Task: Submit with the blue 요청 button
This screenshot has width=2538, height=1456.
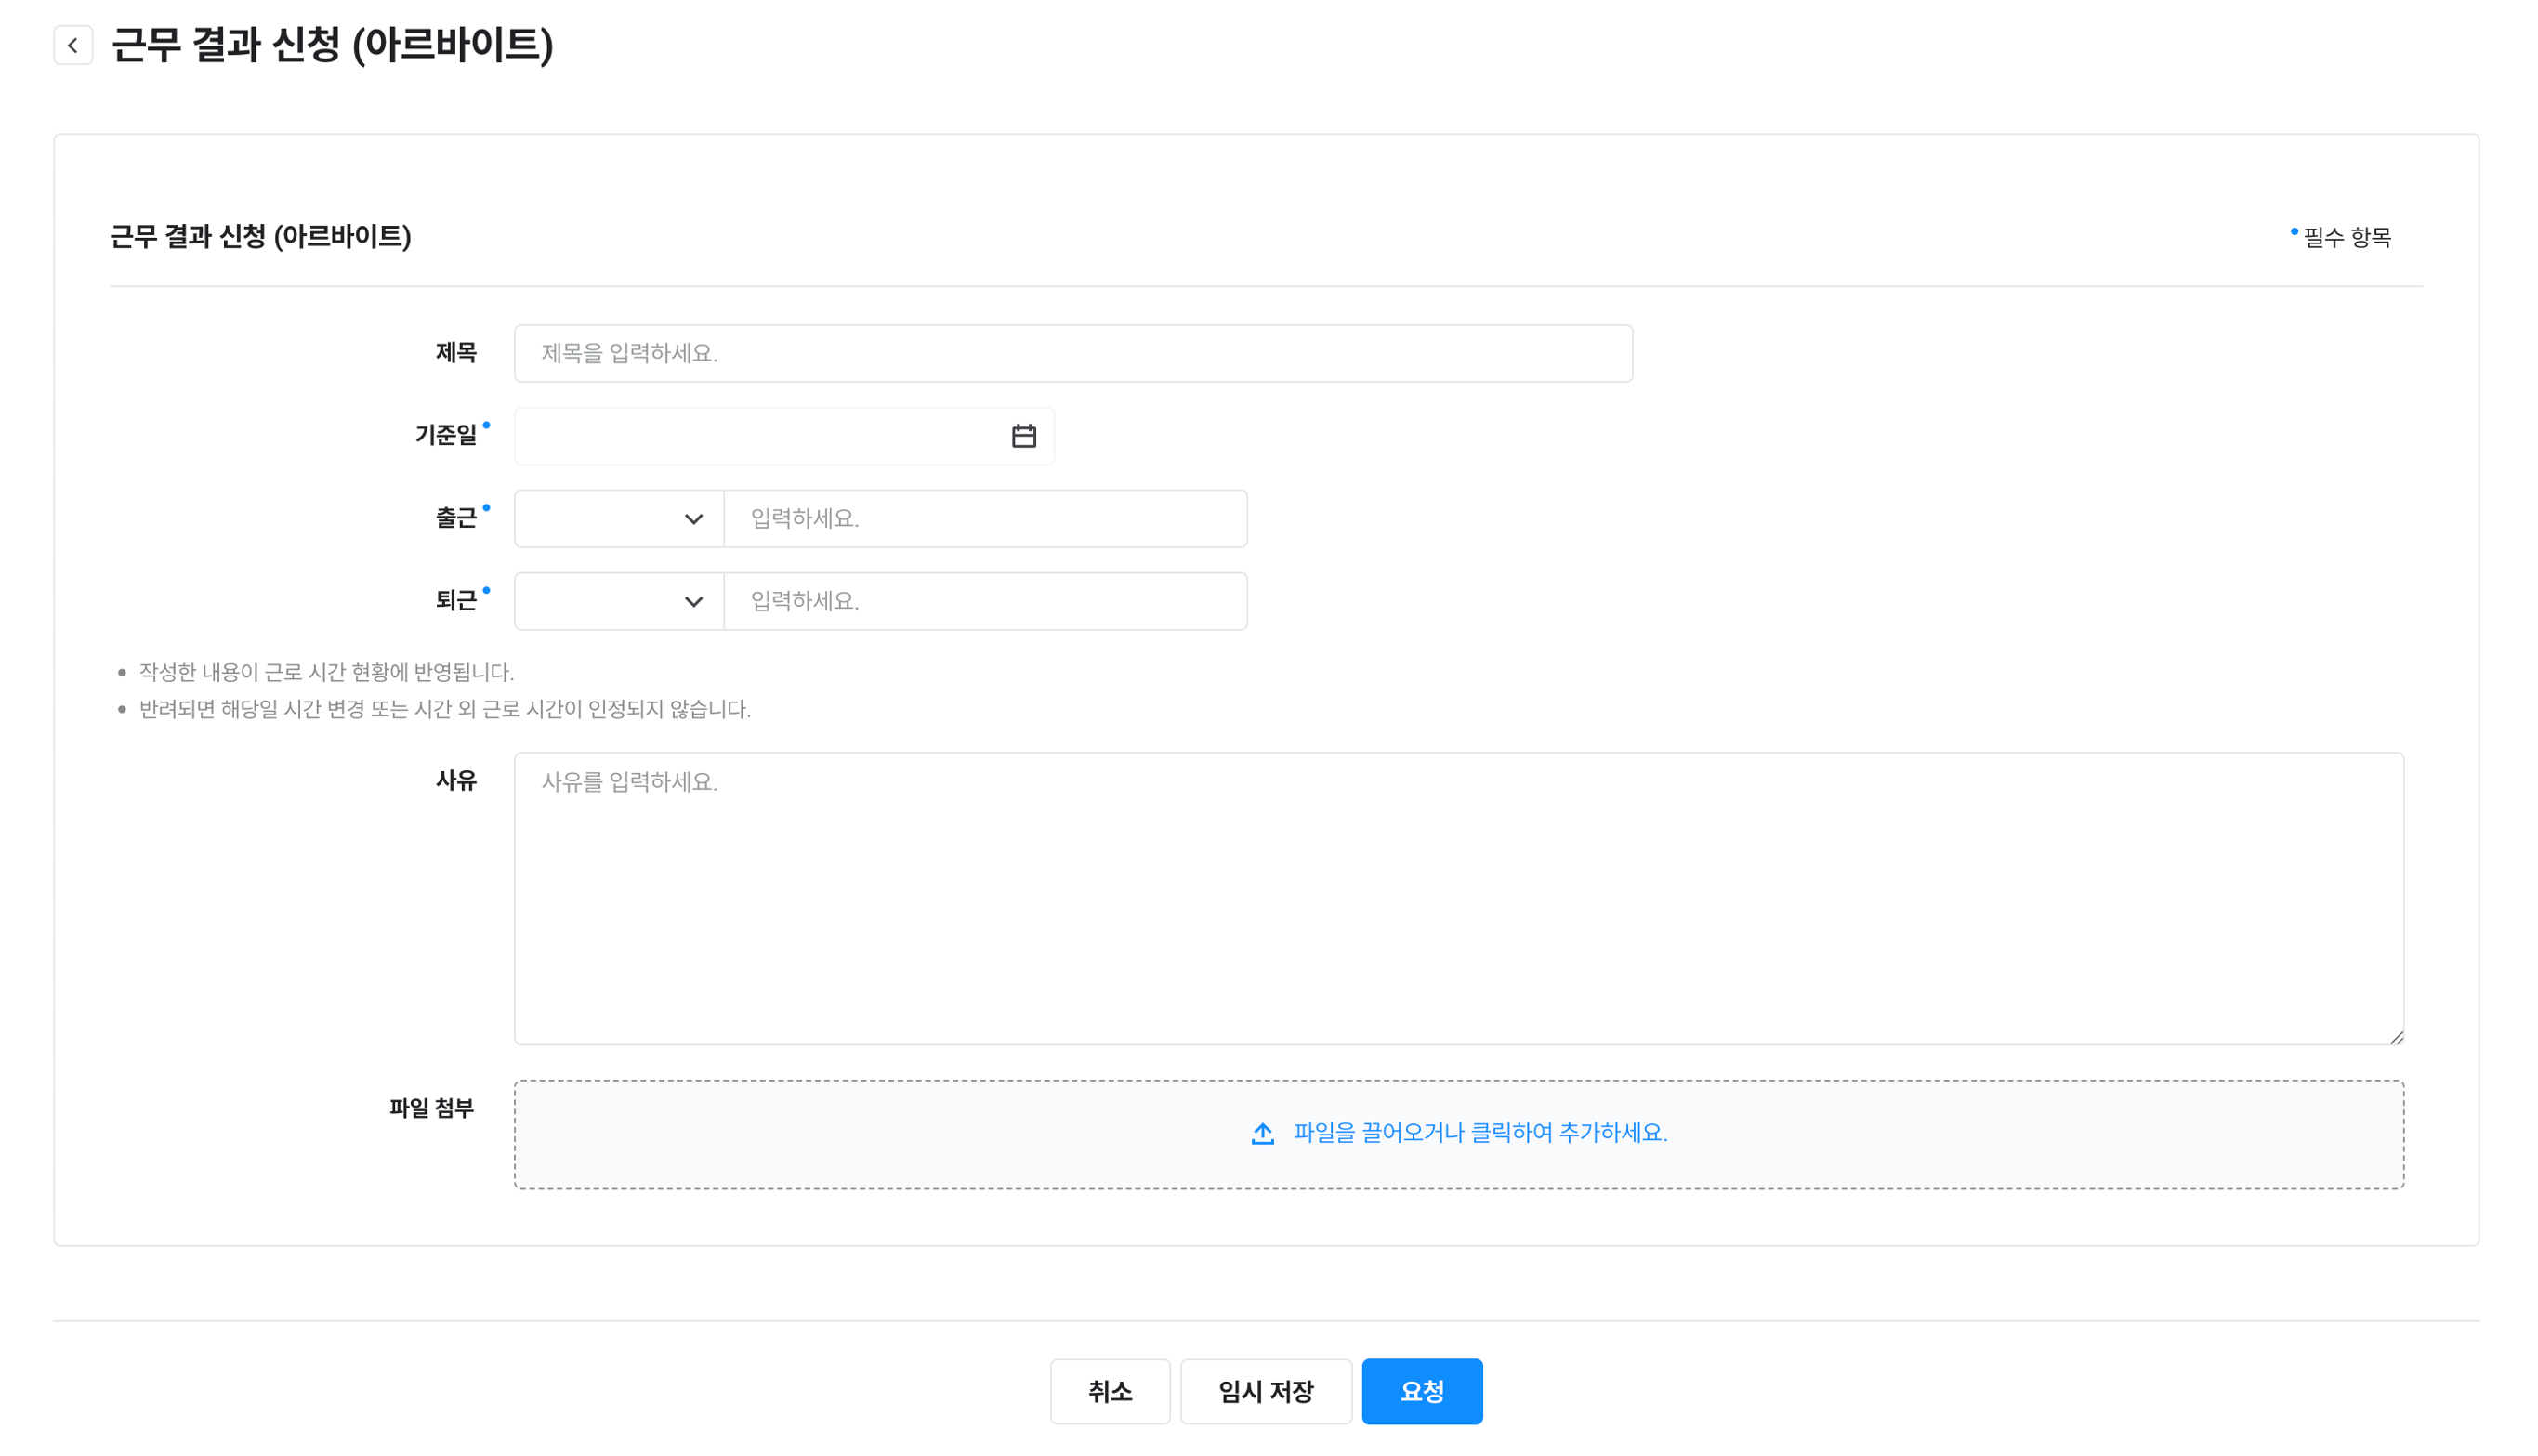Action: 1421,1391
